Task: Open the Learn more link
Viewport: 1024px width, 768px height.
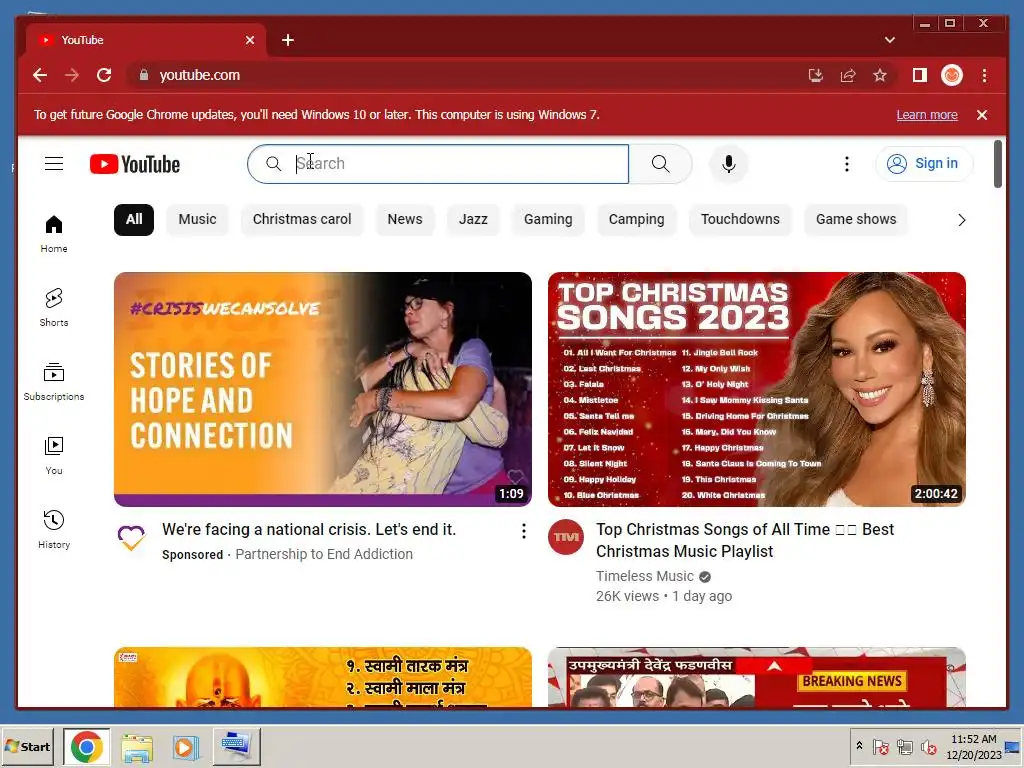Action: click(x=927, y=115)
